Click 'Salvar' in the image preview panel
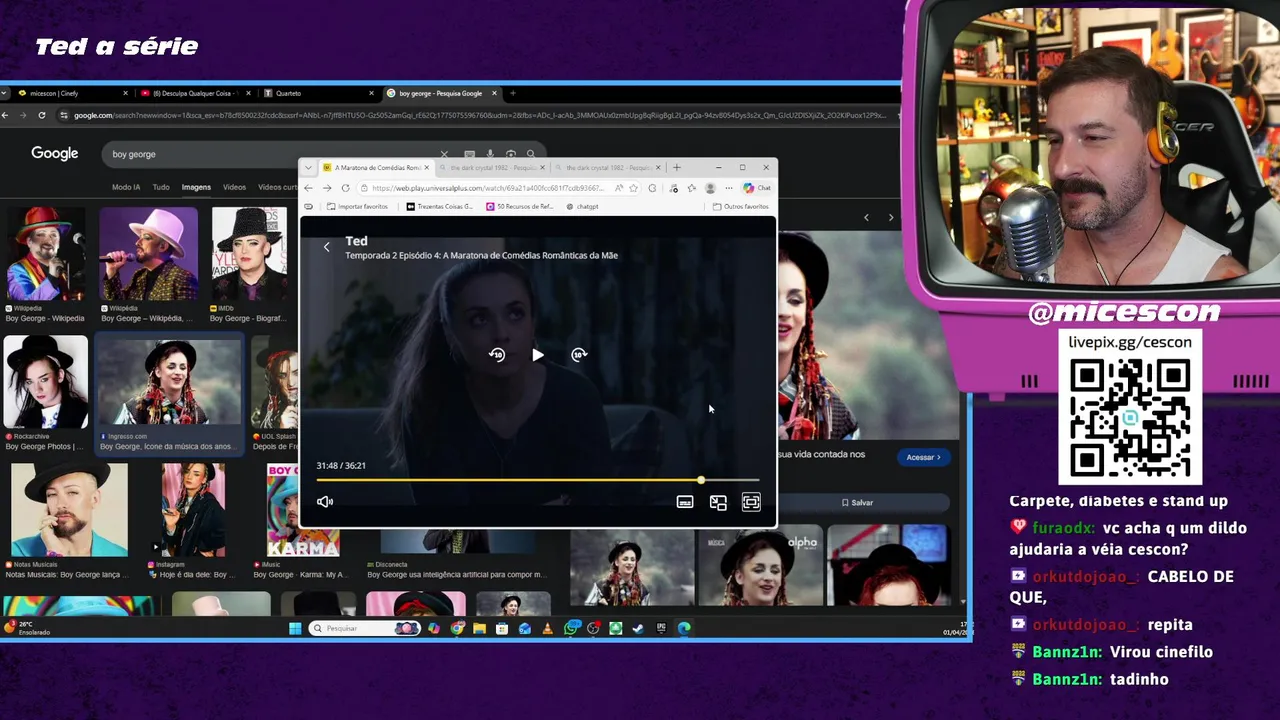 857,502
